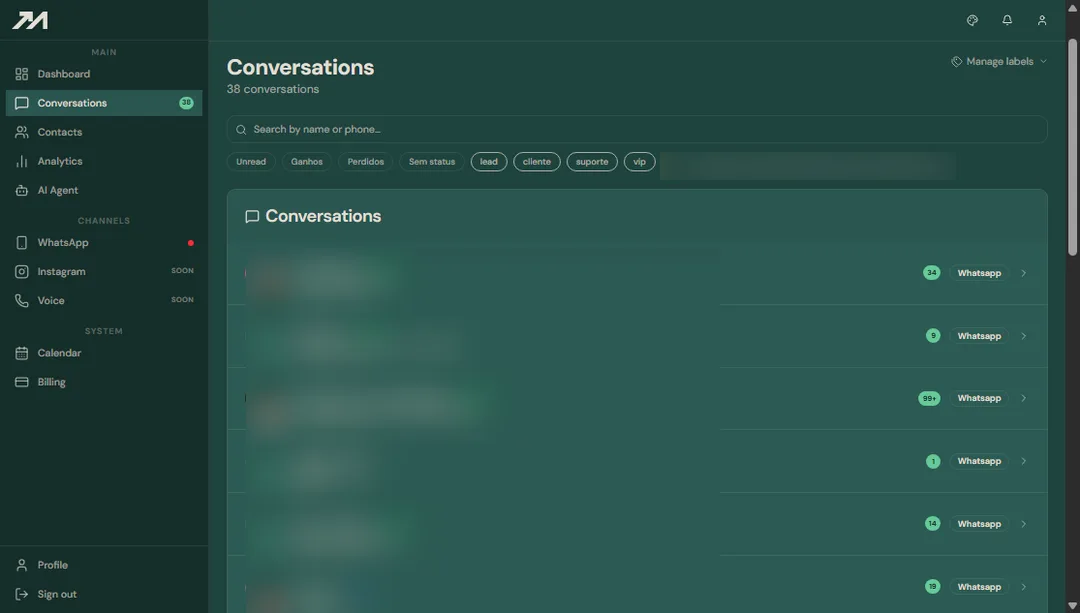The width and height of the screenshot is (1080, 613).
Task: Toggle the suporte label filter
Action: click(x=592, y=162)
